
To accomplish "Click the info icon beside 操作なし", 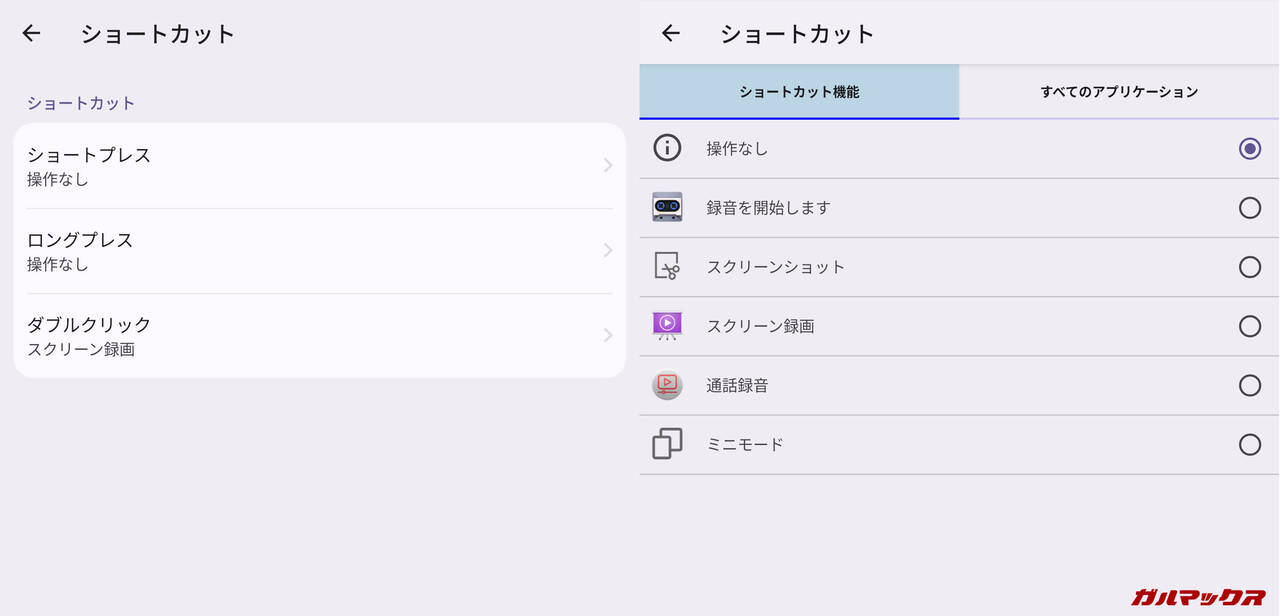I will [x=667, y=149].
